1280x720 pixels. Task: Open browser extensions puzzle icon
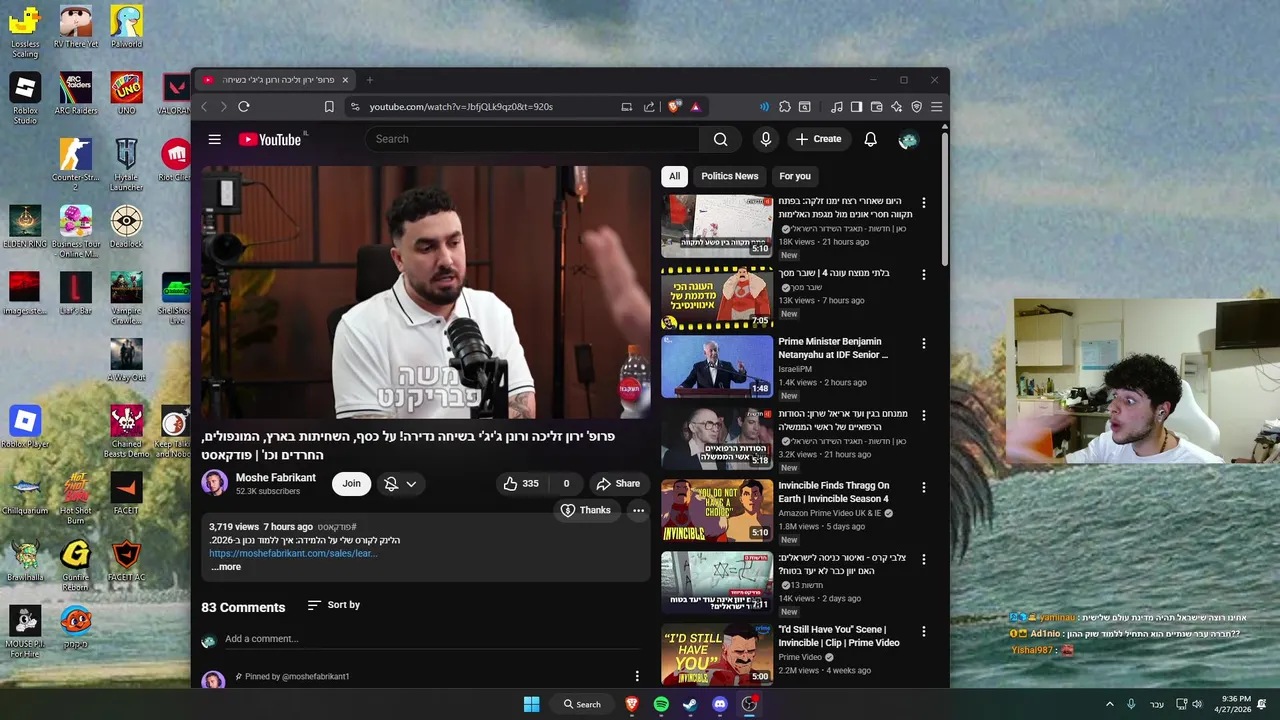tap(785, 107)
